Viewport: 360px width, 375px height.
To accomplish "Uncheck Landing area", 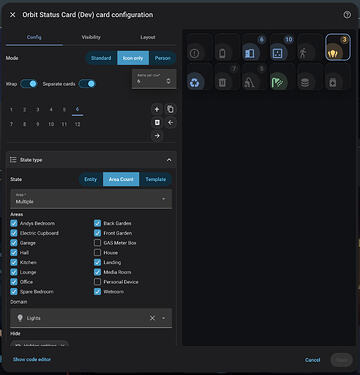I will [97, 262].
